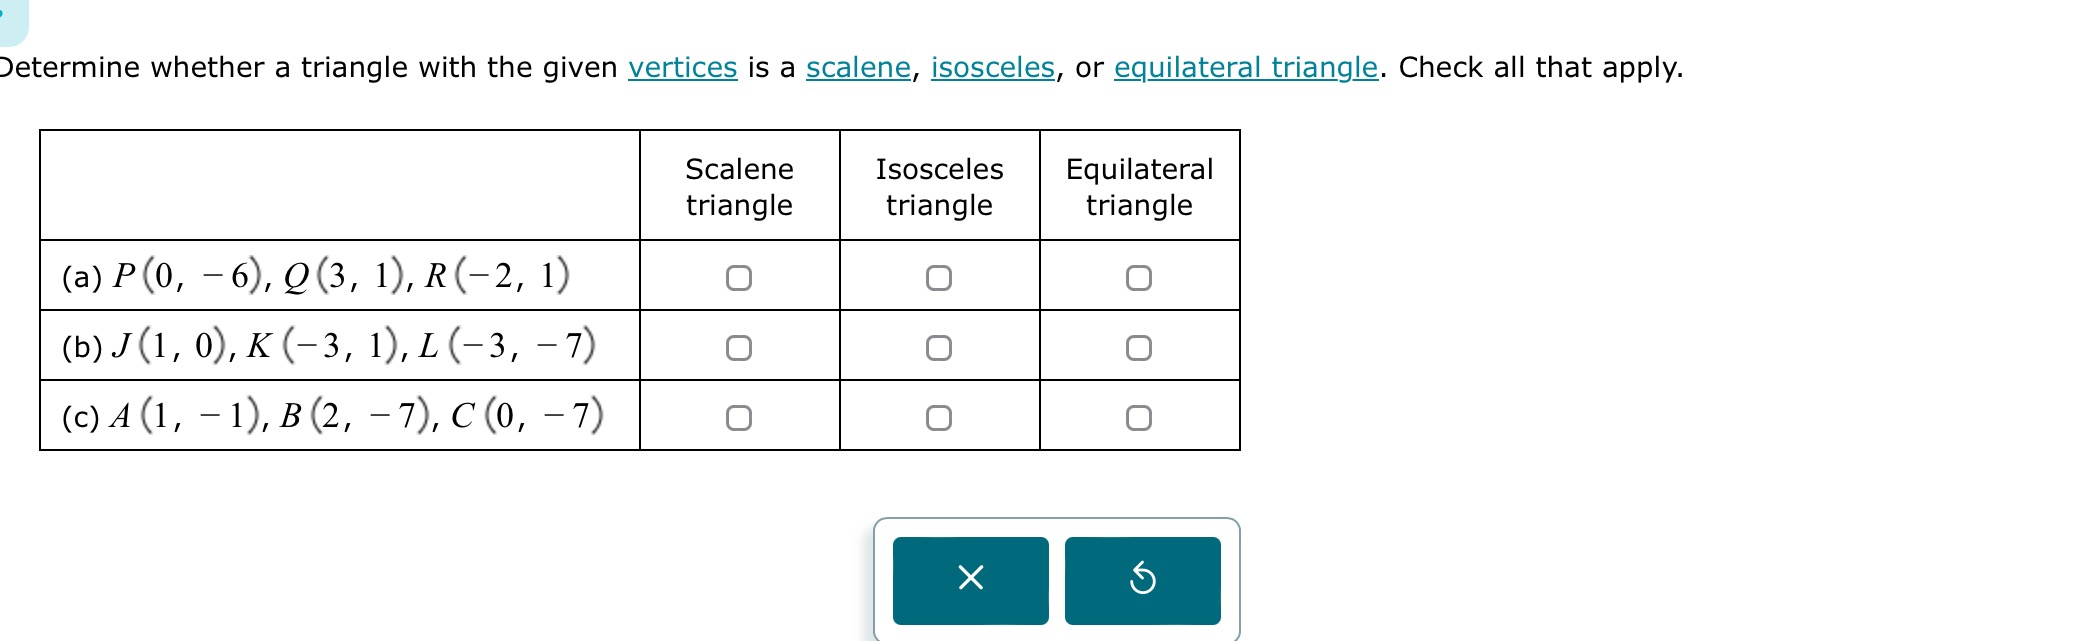Screen dimensions: 2087x641
Task: Check Scalene triangle for row (a)
Action: click(739, 277)
